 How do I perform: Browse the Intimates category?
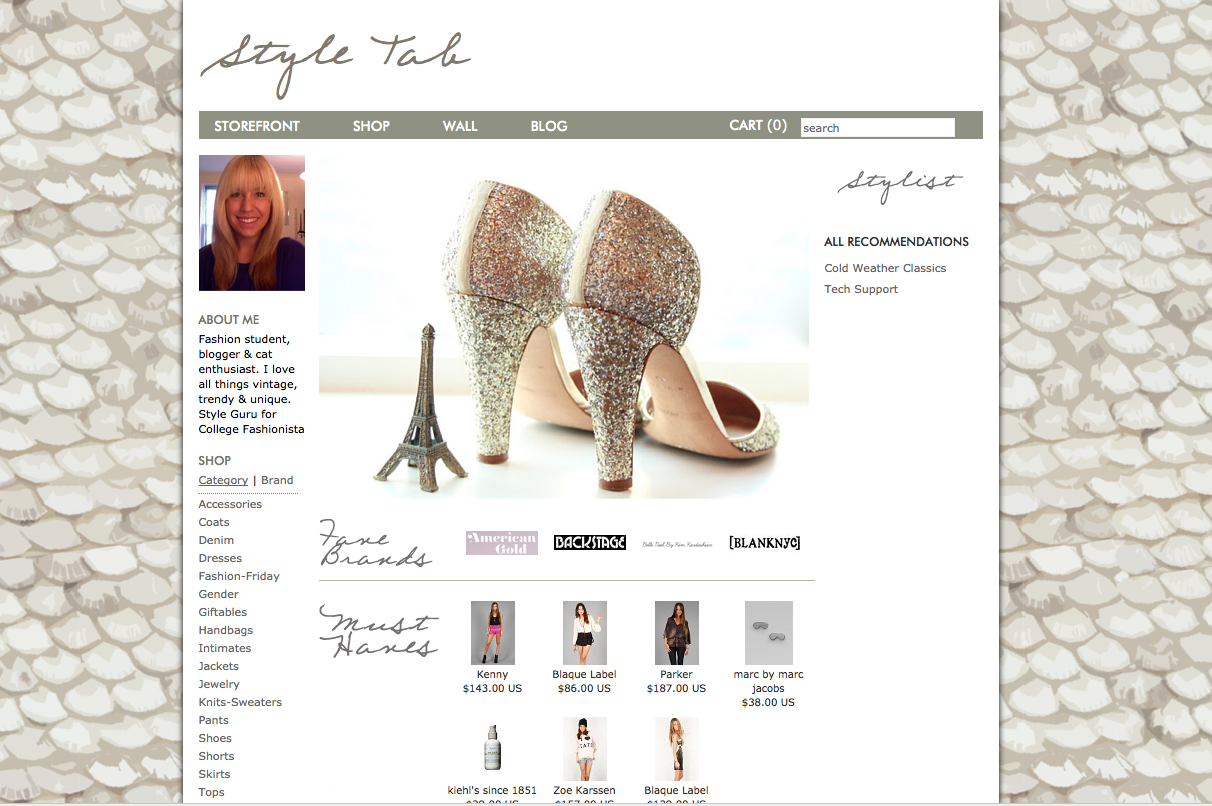click(x=225, y=648)
